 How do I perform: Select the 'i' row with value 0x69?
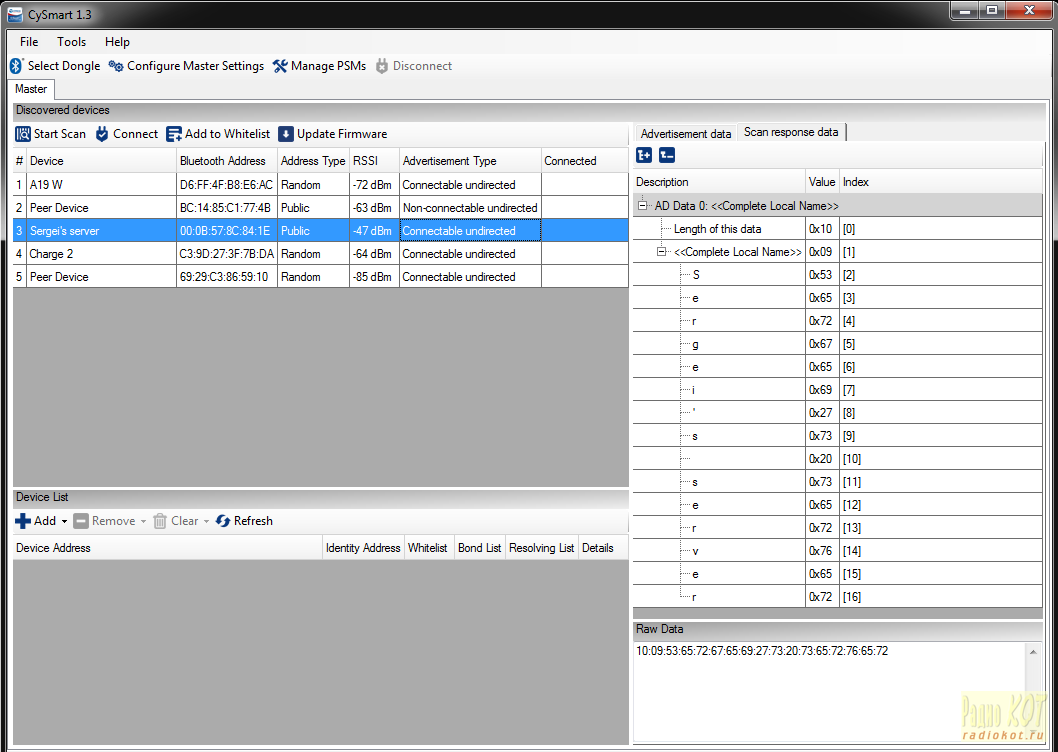point(837,390)
